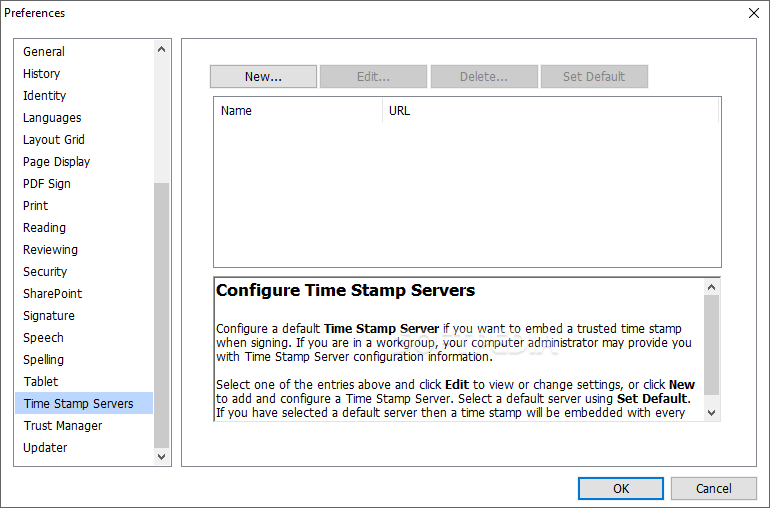This screenshot has width=770, height=508.
Task: Click category list scroll up arrow
Action: [x=162, y=49]
